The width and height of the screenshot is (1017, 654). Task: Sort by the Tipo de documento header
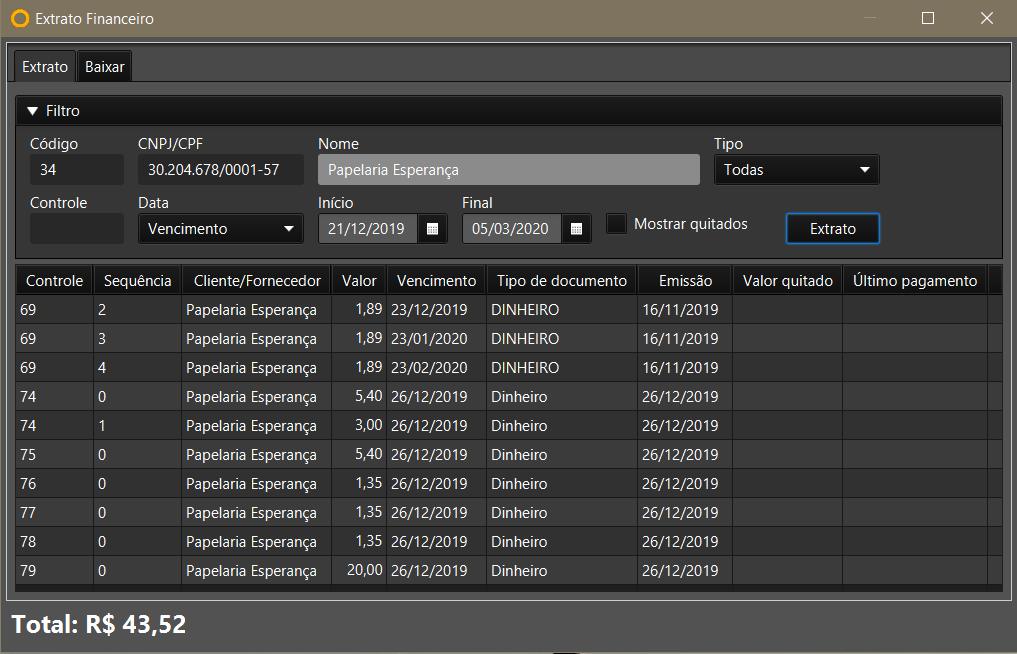coord(562,281)
